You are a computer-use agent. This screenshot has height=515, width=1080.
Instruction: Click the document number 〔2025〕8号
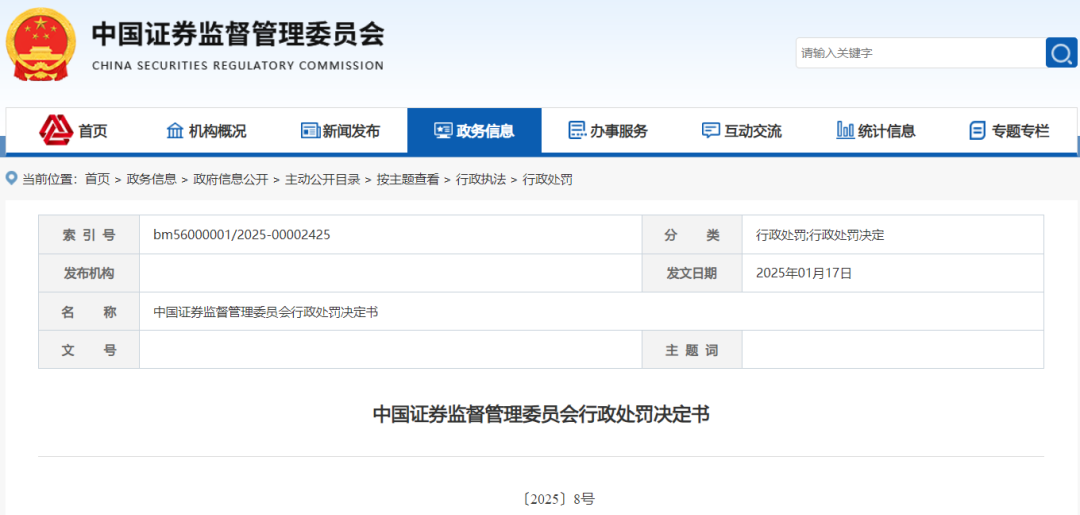pos(559,499)
